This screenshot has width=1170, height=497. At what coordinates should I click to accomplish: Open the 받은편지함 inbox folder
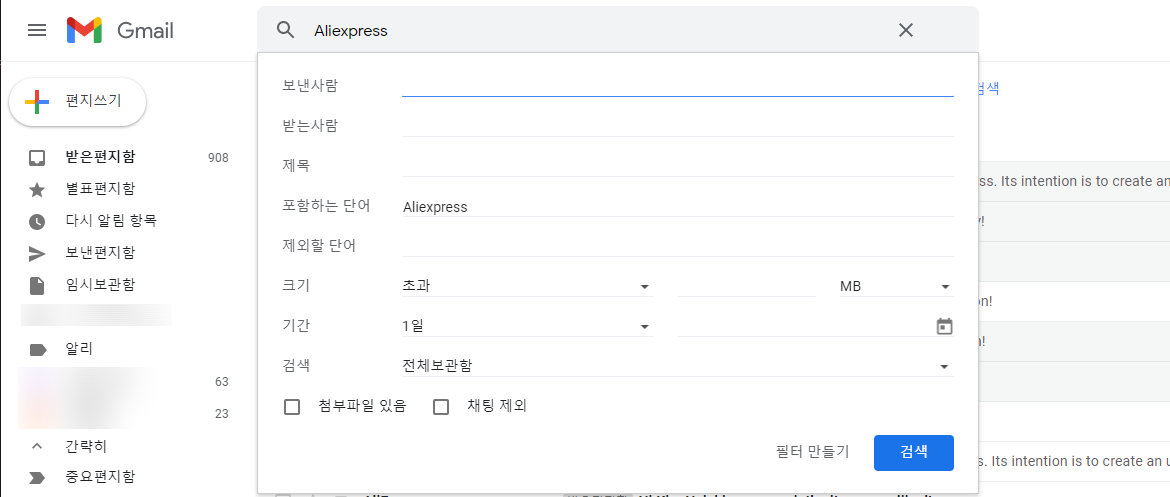click(x=100, y=157)
